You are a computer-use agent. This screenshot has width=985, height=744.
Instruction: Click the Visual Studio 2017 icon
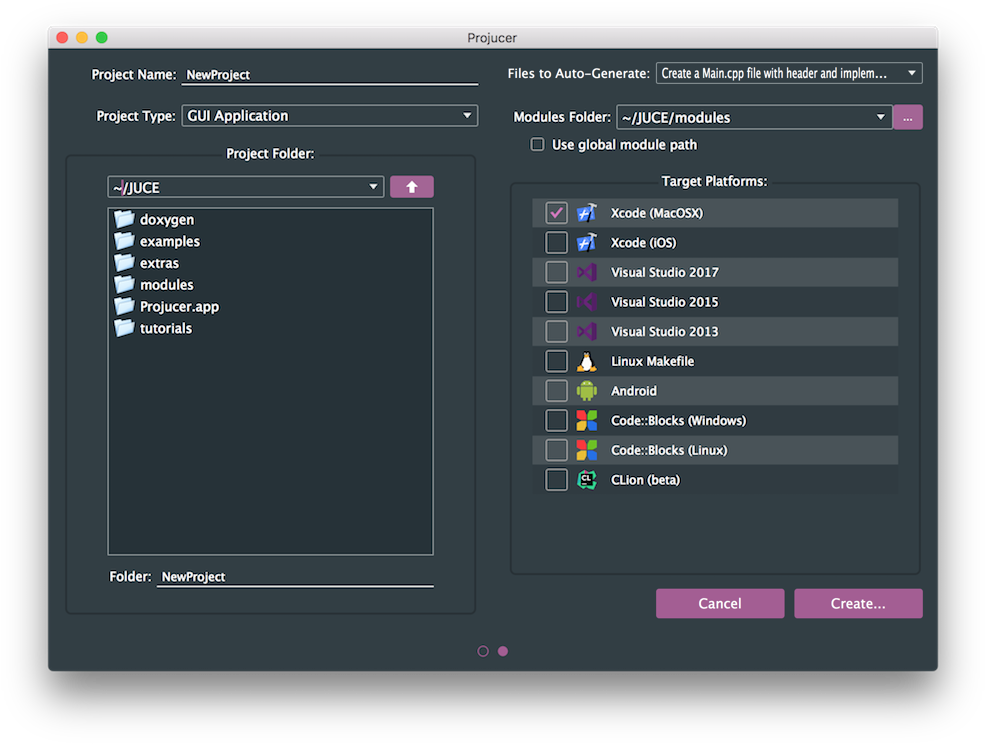click(x=585, y=271)
